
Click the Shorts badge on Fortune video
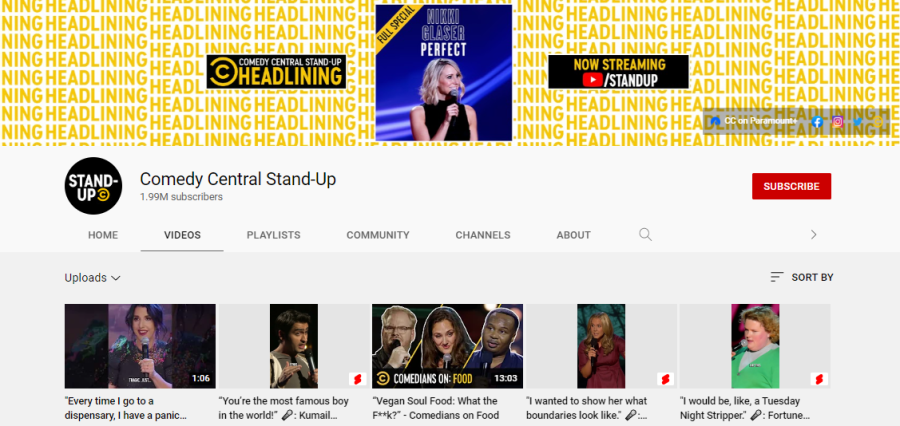click(x=818, y=379)
